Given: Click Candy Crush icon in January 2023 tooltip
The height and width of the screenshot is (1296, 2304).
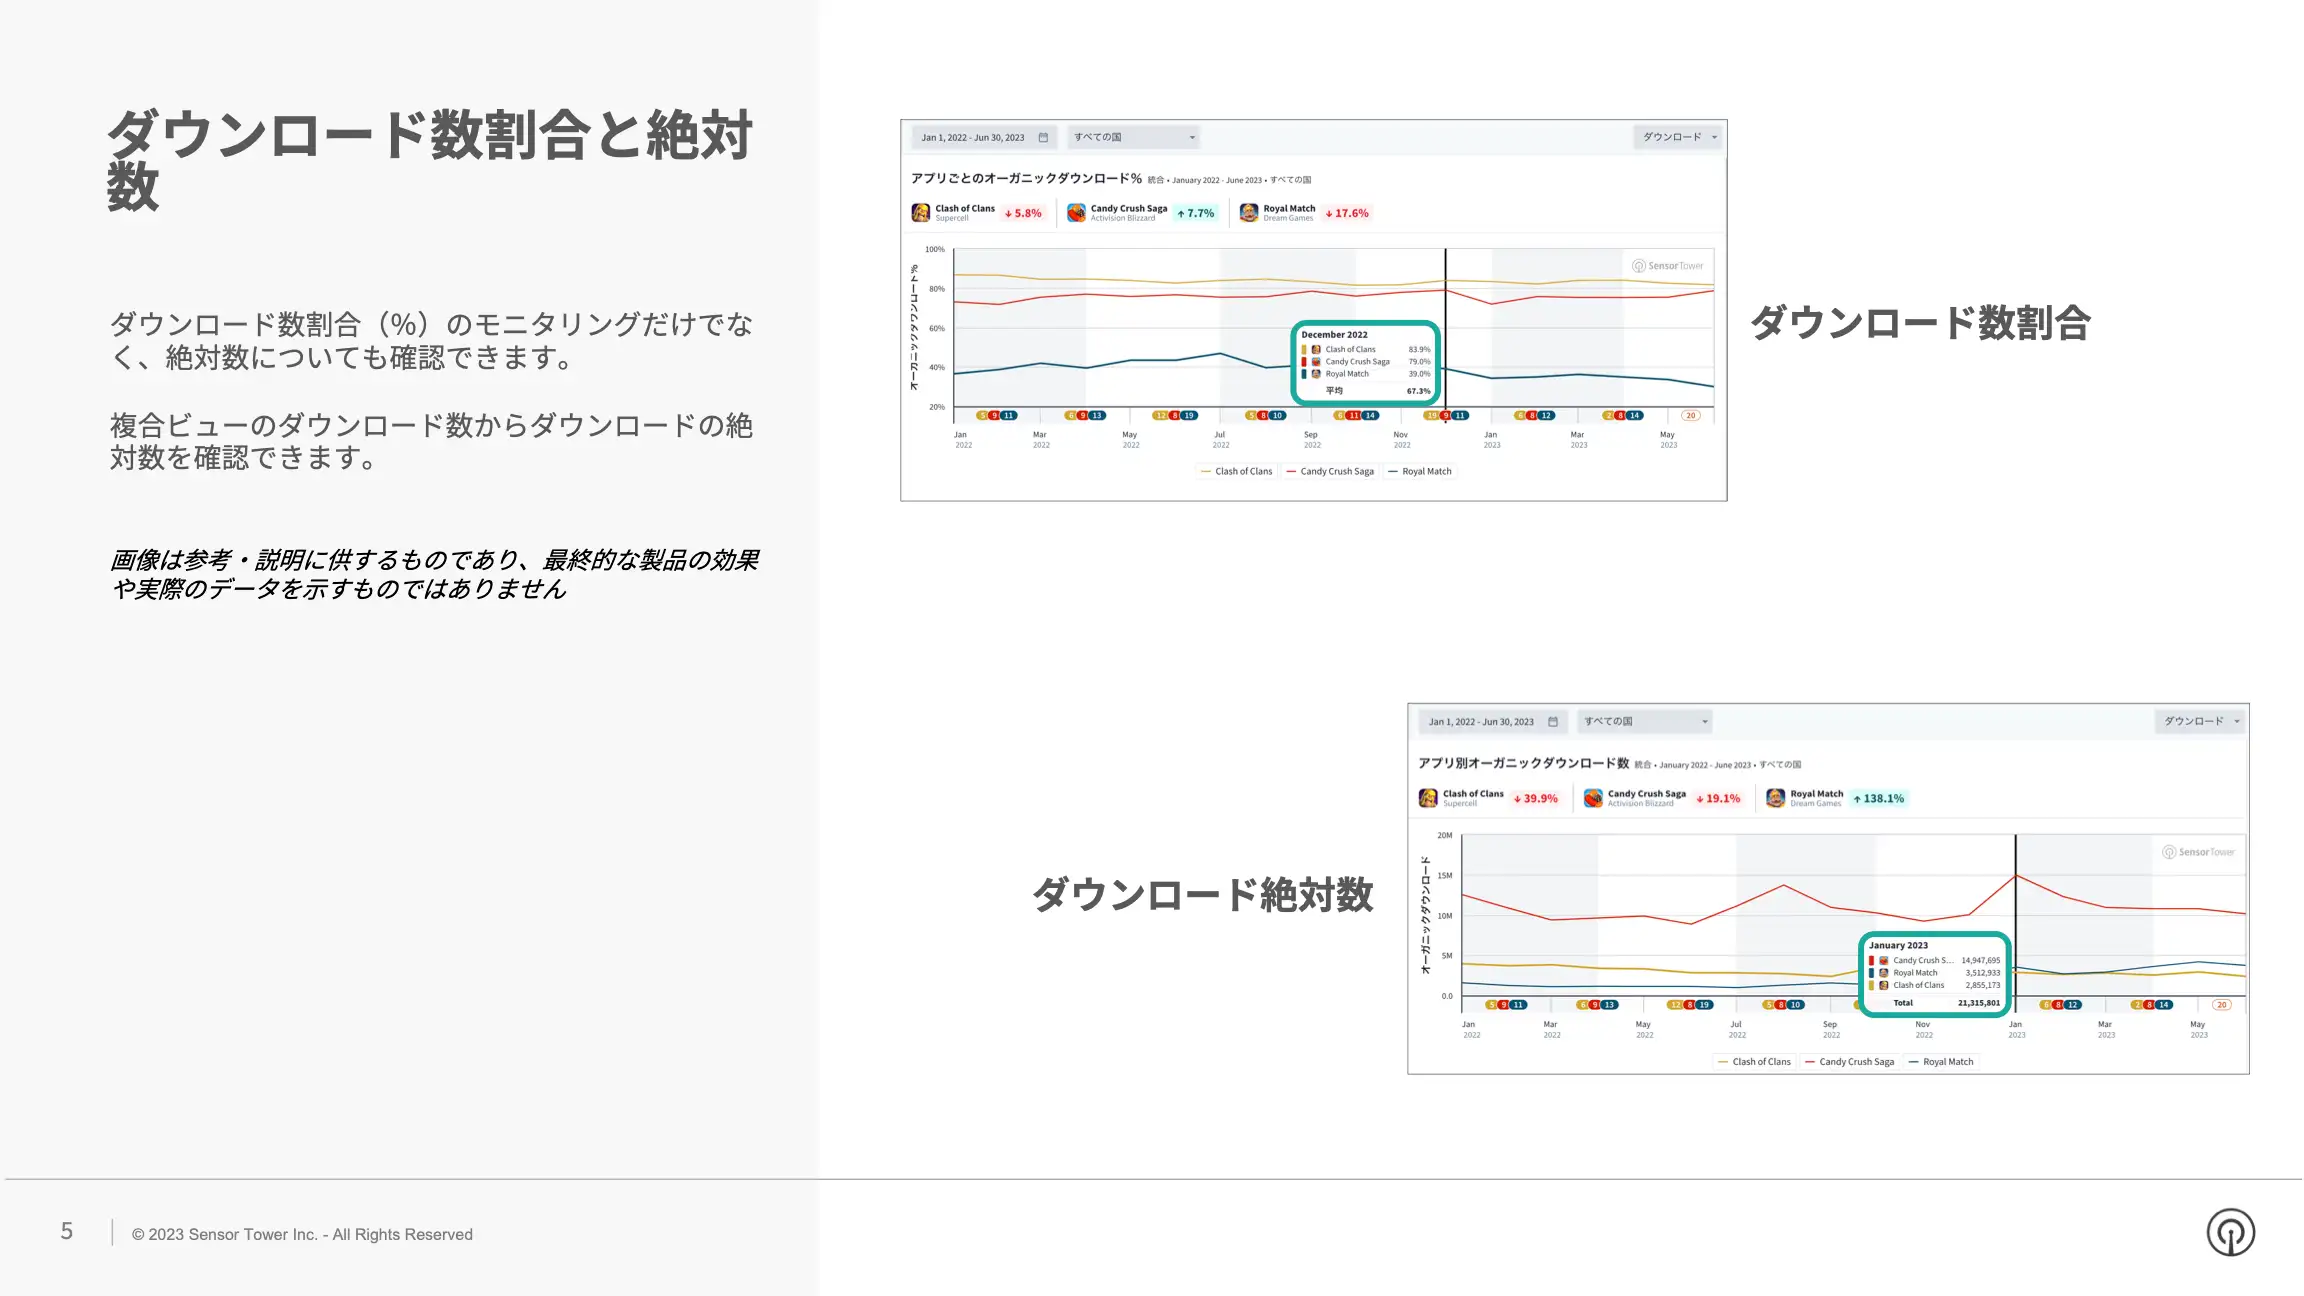Looking at the screenshot, I should [1884, 961].
